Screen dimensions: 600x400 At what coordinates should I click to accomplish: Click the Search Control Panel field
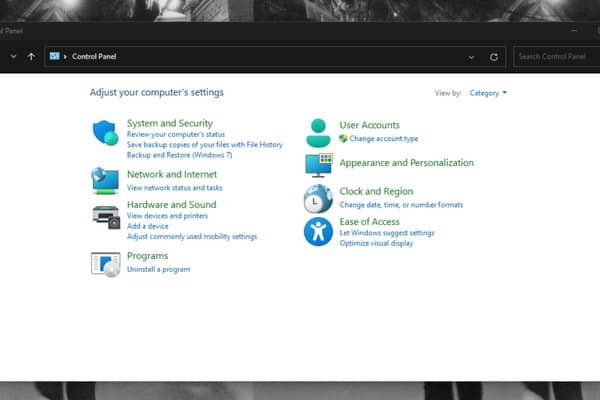coord(557,57)
